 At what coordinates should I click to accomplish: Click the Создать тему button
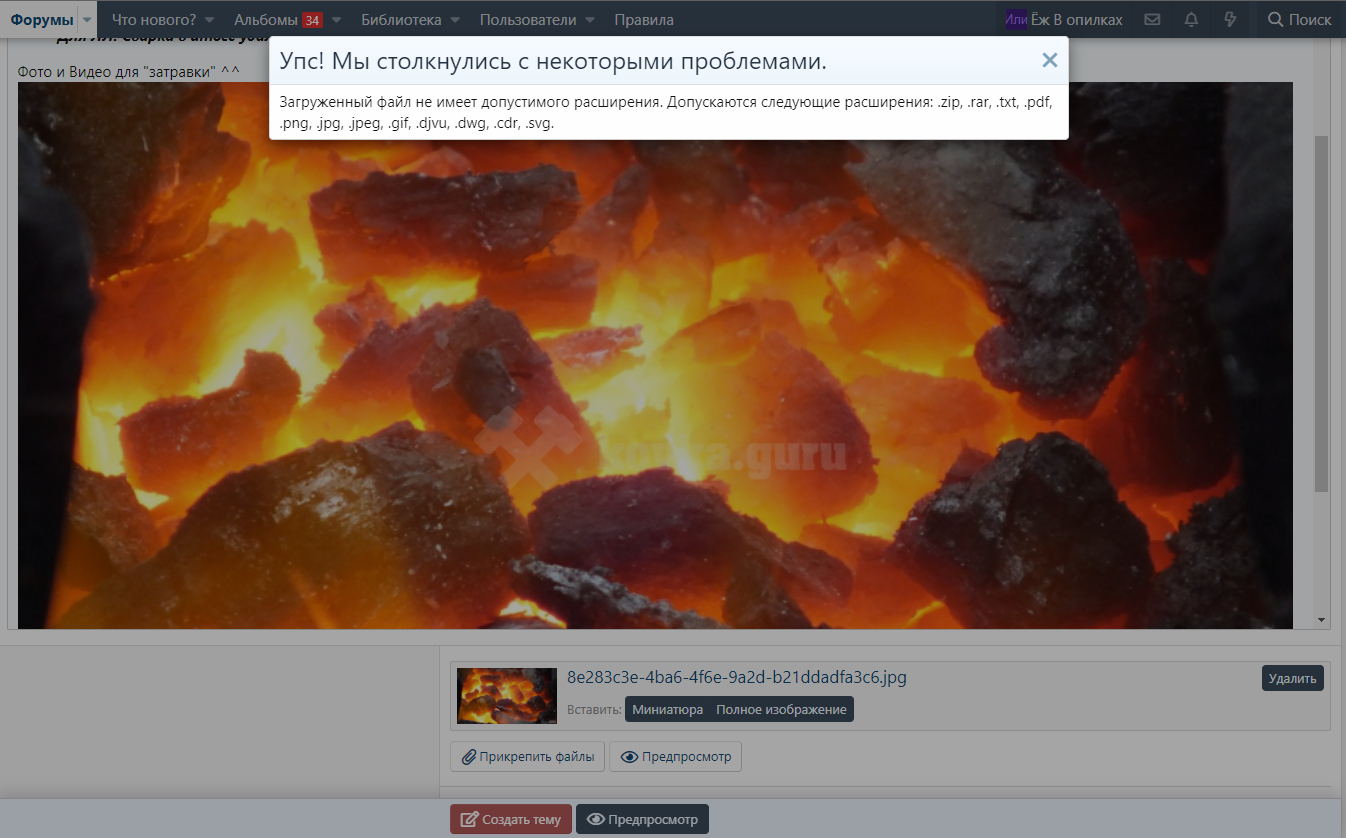(x=511, y=819)
